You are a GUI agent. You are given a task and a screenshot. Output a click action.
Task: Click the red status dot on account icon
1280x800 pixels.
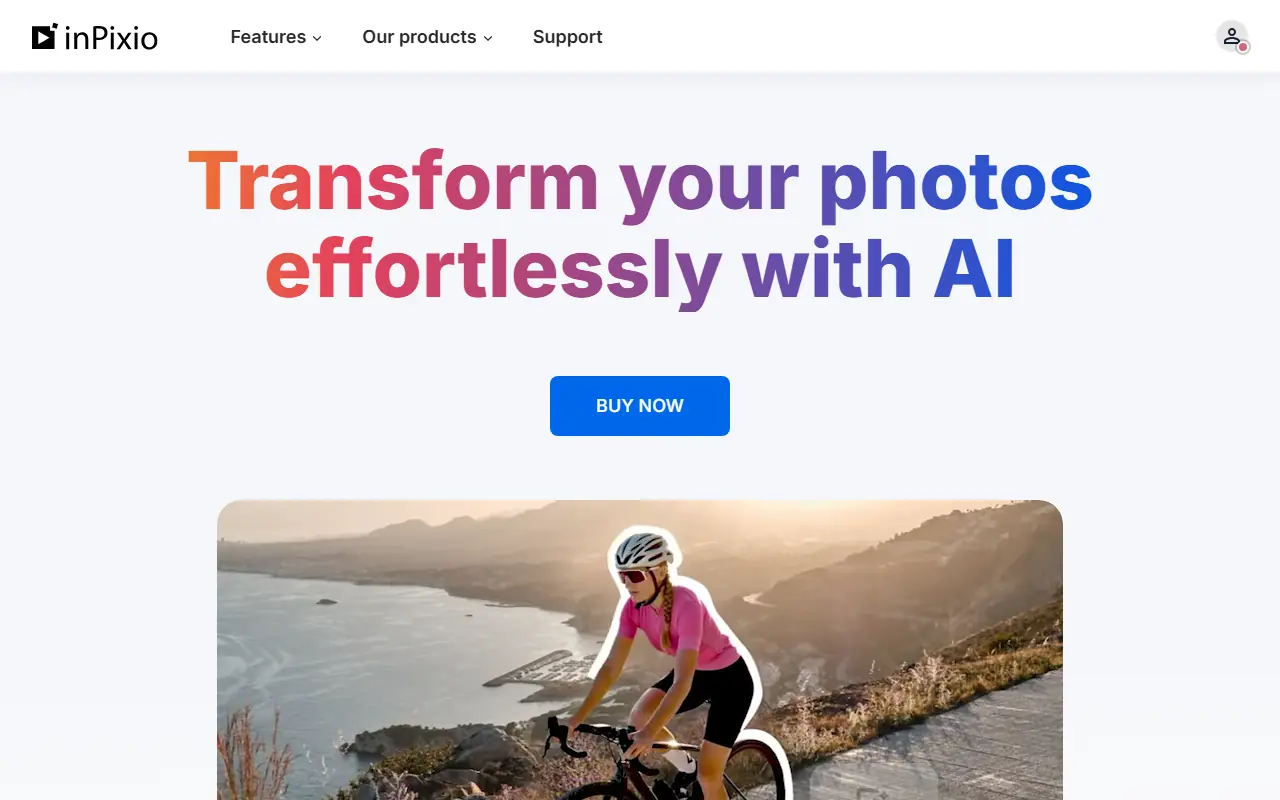[1243, 47]
